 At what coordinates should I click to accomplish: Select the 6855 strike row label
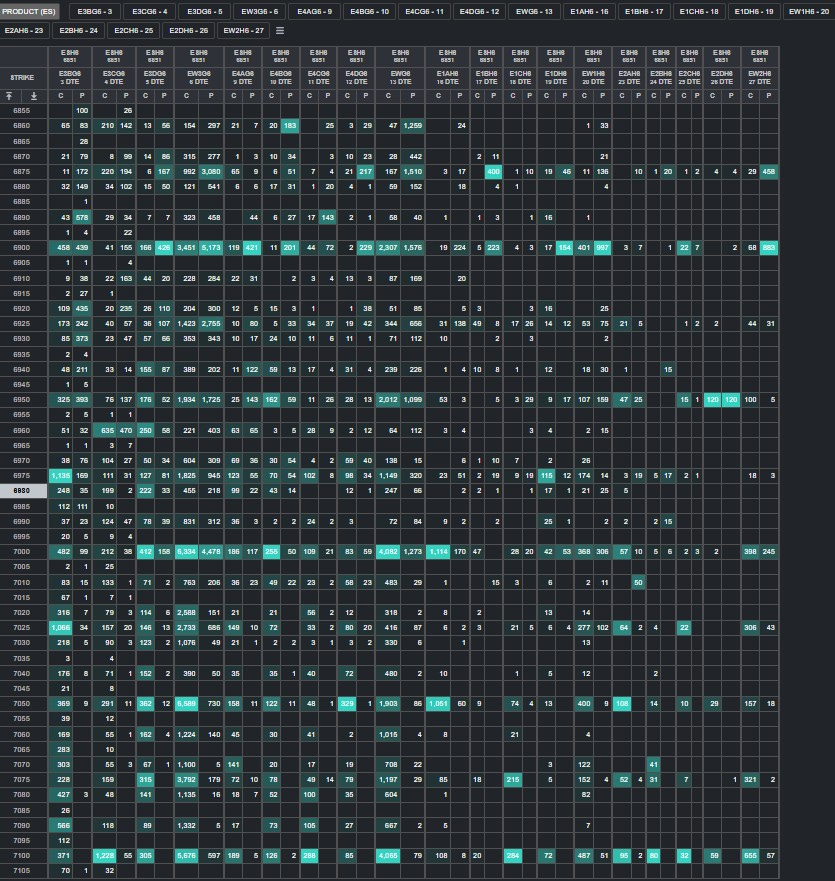point(22,111)
